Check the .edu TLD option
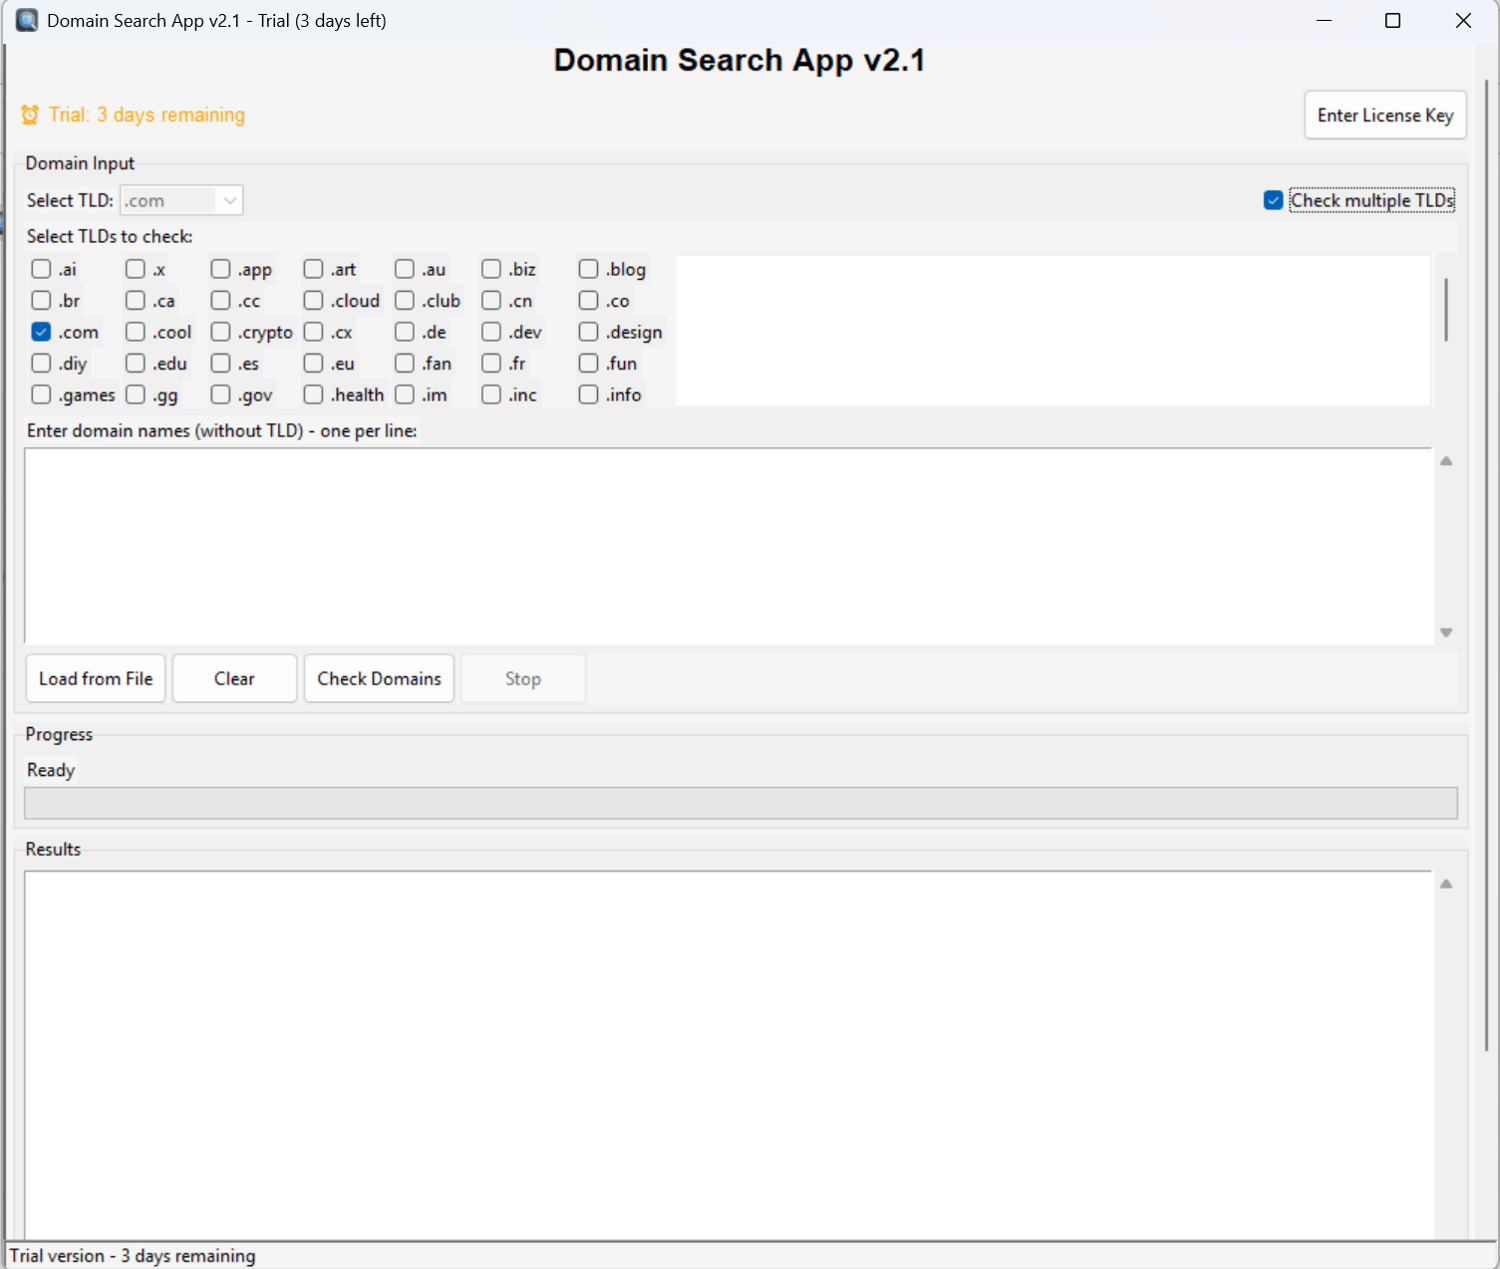The width and height of the screenshot is (1500, 1269). click(135, 363)
